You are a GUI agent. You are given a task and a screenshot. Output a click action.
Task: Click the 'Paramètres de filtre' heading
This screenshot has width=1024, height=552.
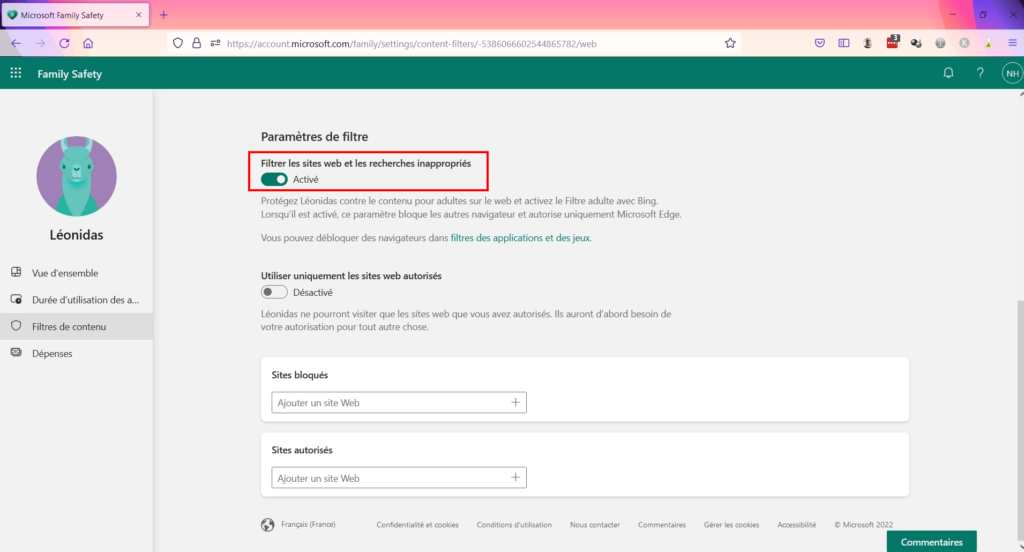click(314, 137)
